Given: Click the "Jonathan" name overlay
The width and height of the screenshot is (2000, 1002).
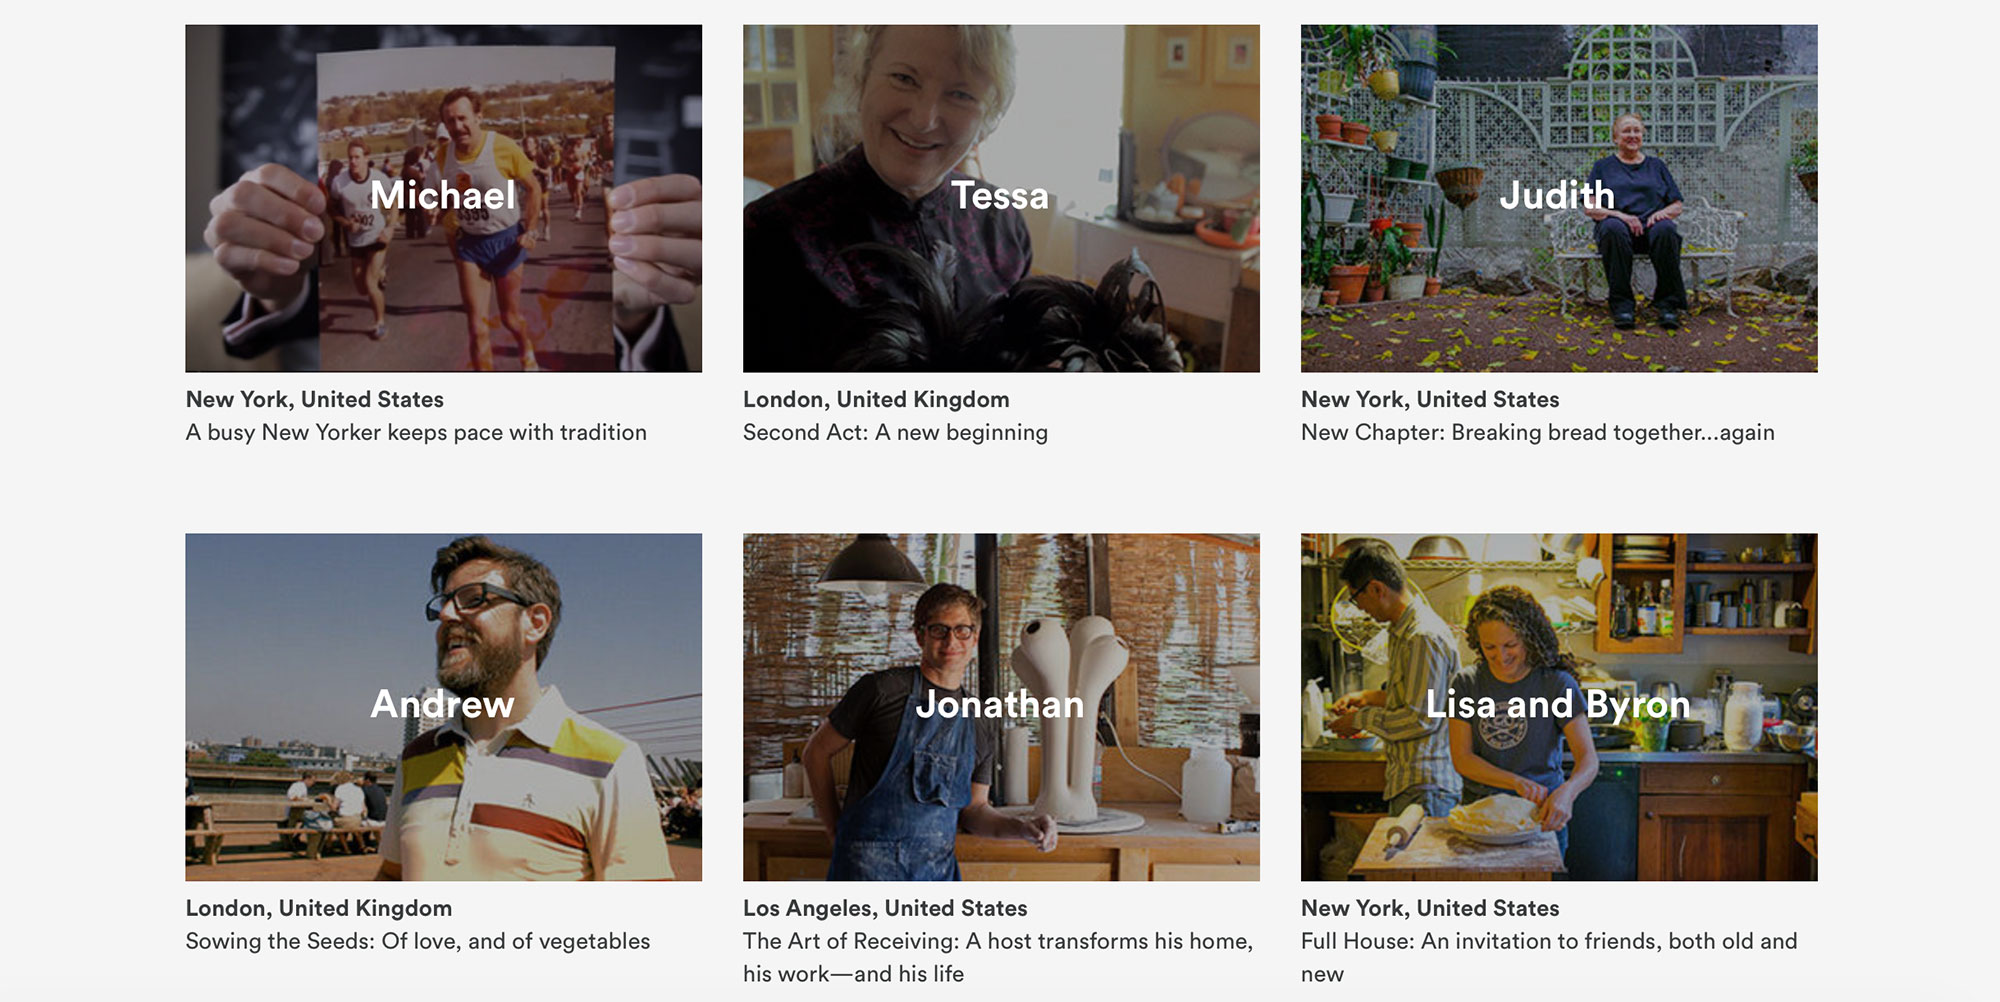Looking at the screenshot, I should pos(1000,704).
